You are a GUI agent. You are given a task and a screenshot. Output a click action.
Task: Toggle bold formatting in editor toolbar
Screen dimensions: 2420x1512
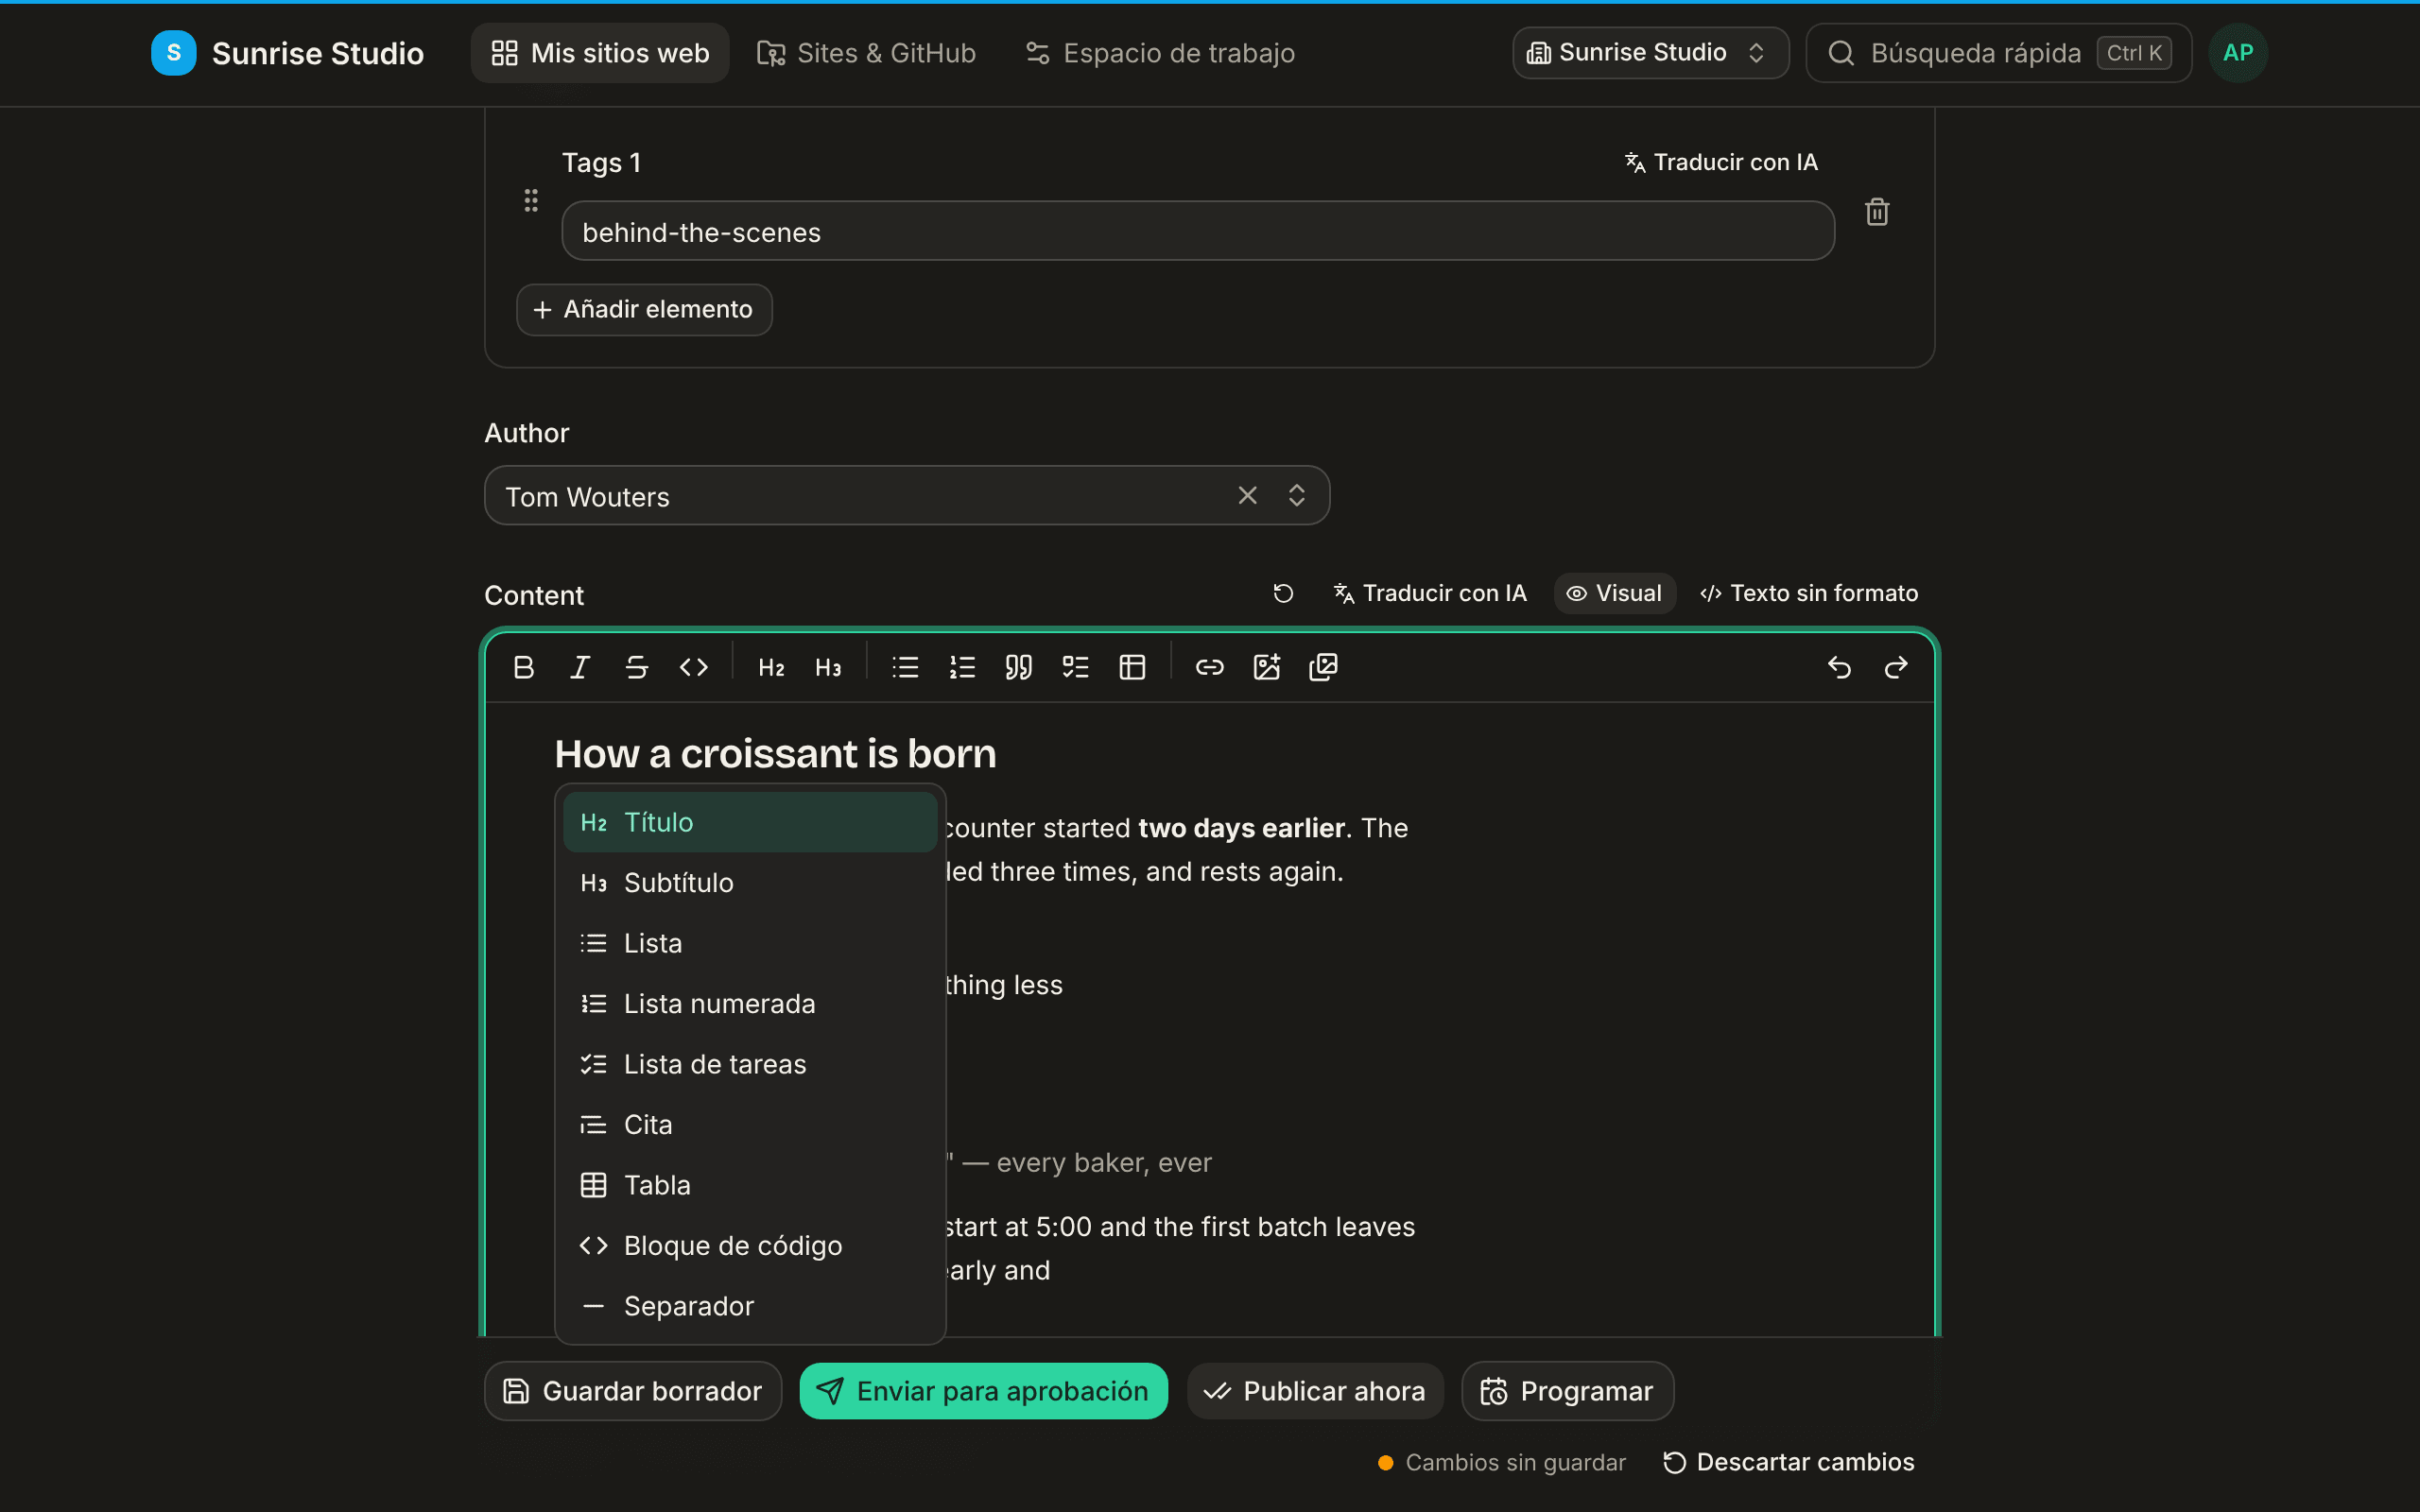523,667
